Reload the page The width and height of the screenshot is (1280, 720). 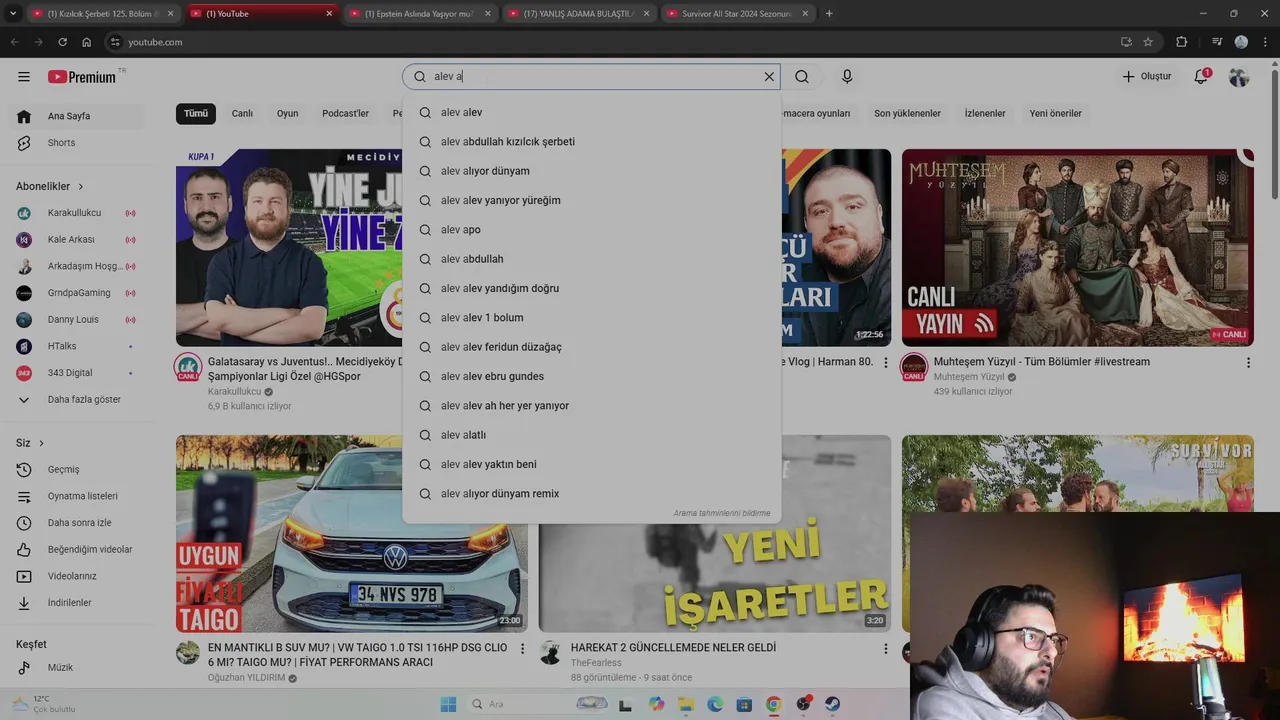pyautogui.click(x=62, y=42)
